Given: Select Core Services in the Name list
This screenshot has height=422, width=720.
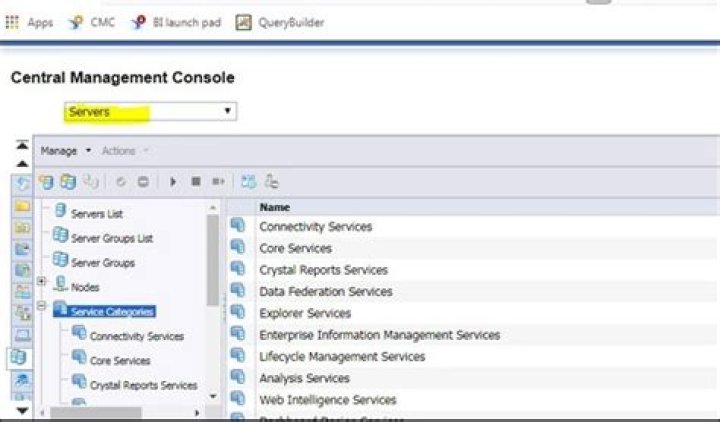Looking at the screenshot, I should 295,248.
